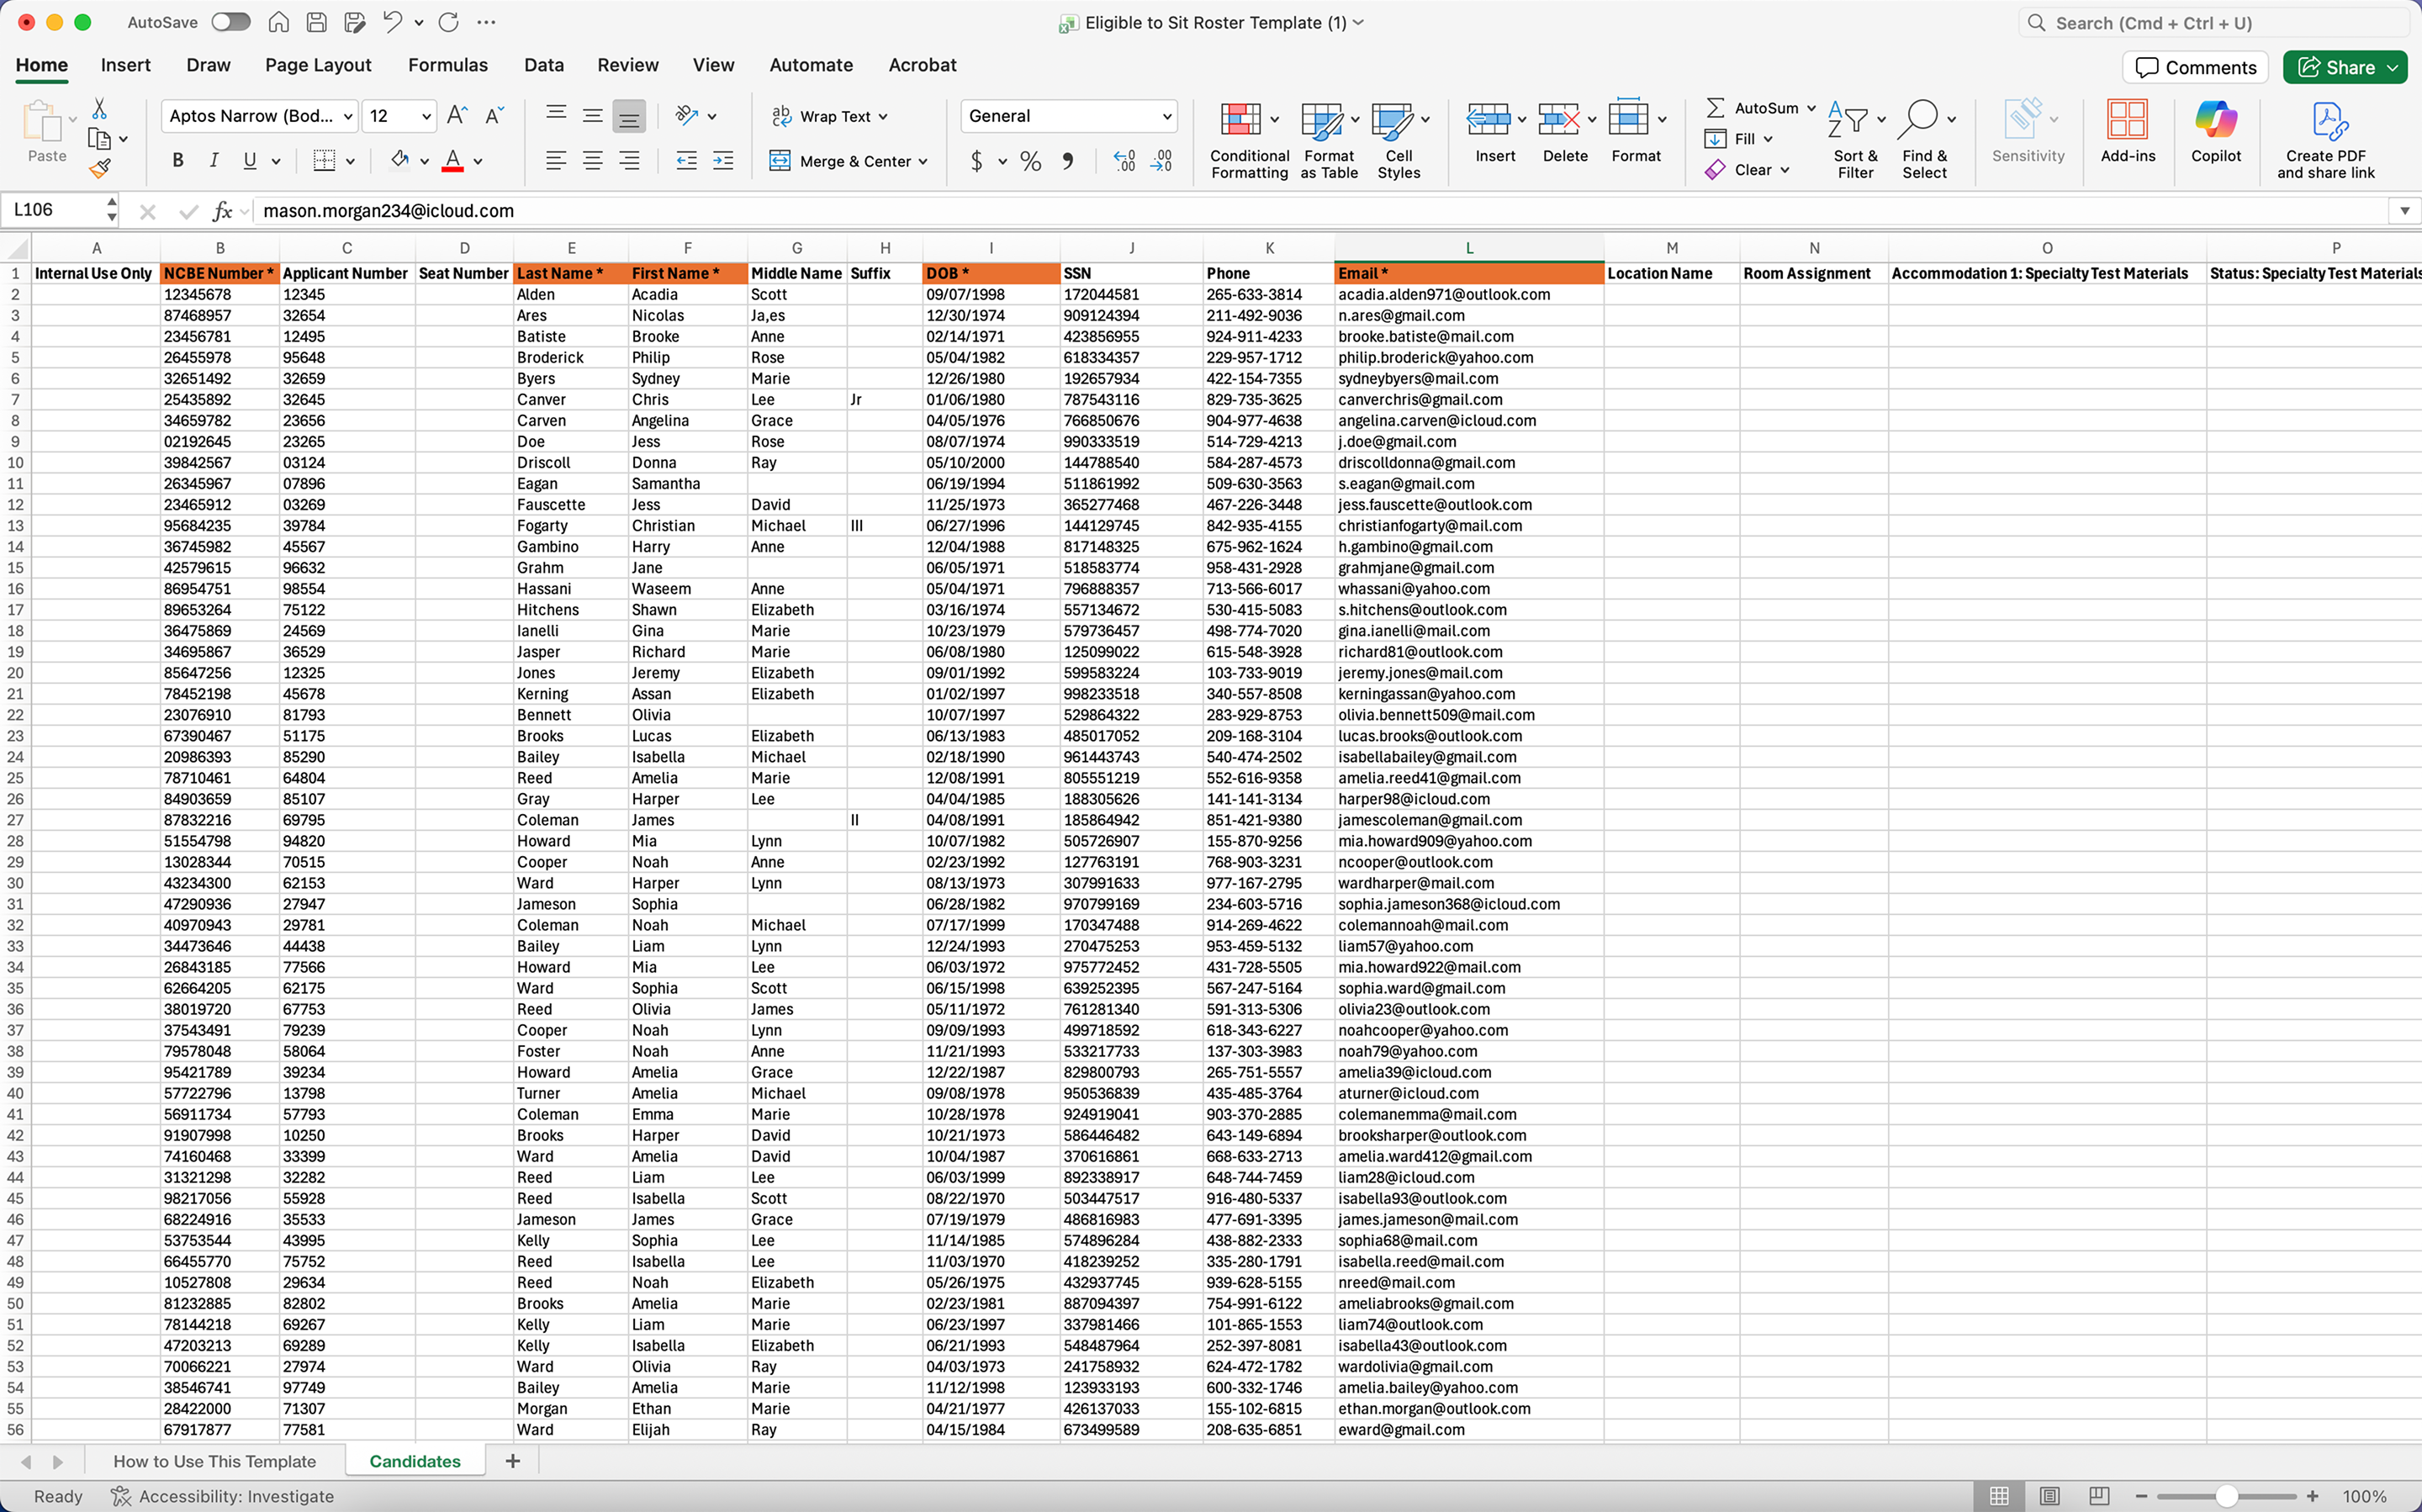
Task: Toggle middle vertical alignment
Action: click(x=592, y=116)
